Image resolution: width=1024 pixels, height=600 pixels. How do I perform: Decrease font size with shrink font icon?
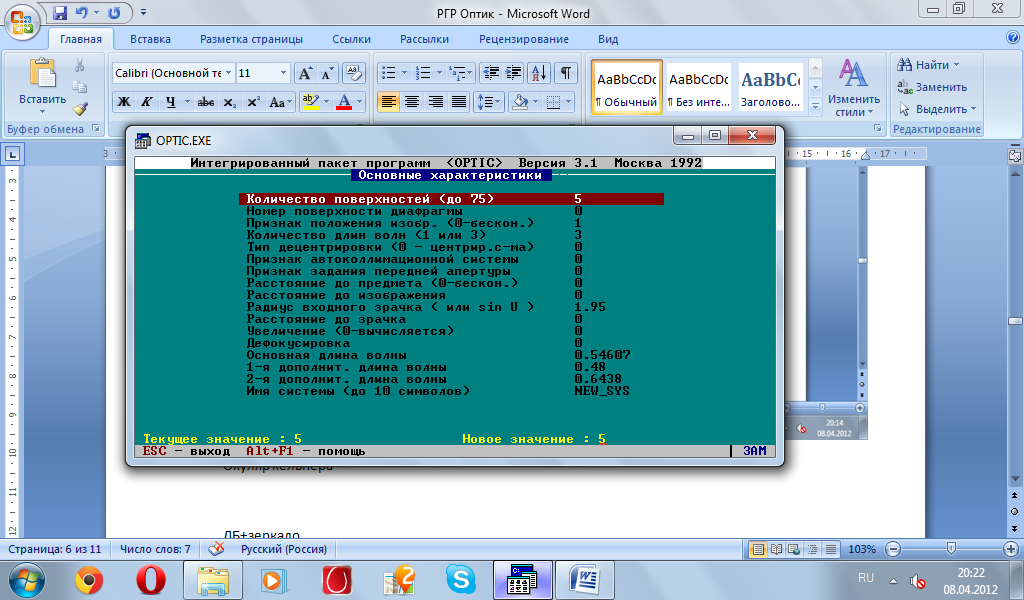pyautogui.click(x=327, y=73)
